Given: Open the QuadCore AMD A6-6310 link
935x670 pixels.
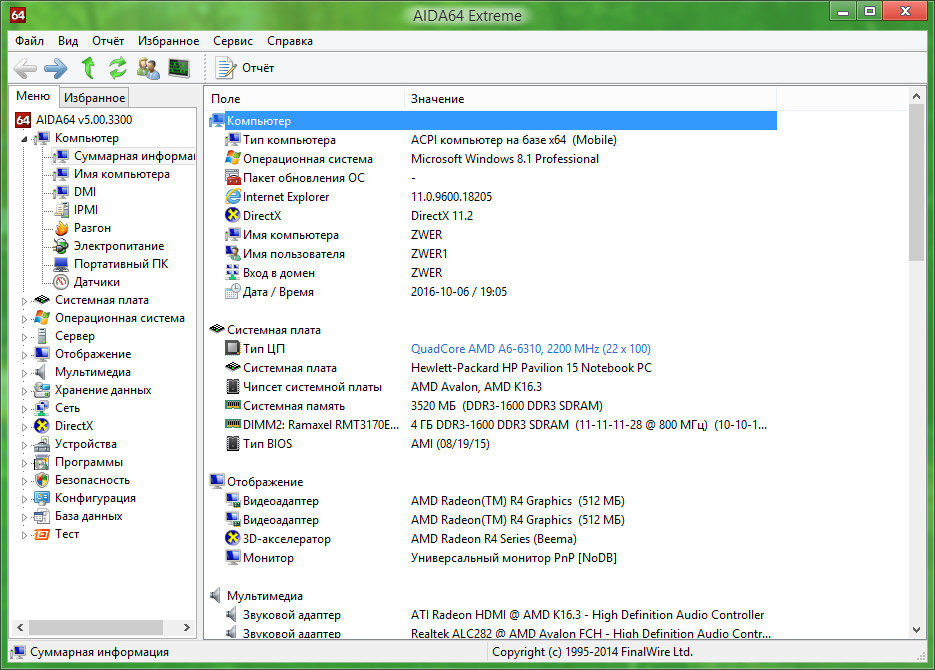Looking at the screenshot, I should tap(530, 349).
